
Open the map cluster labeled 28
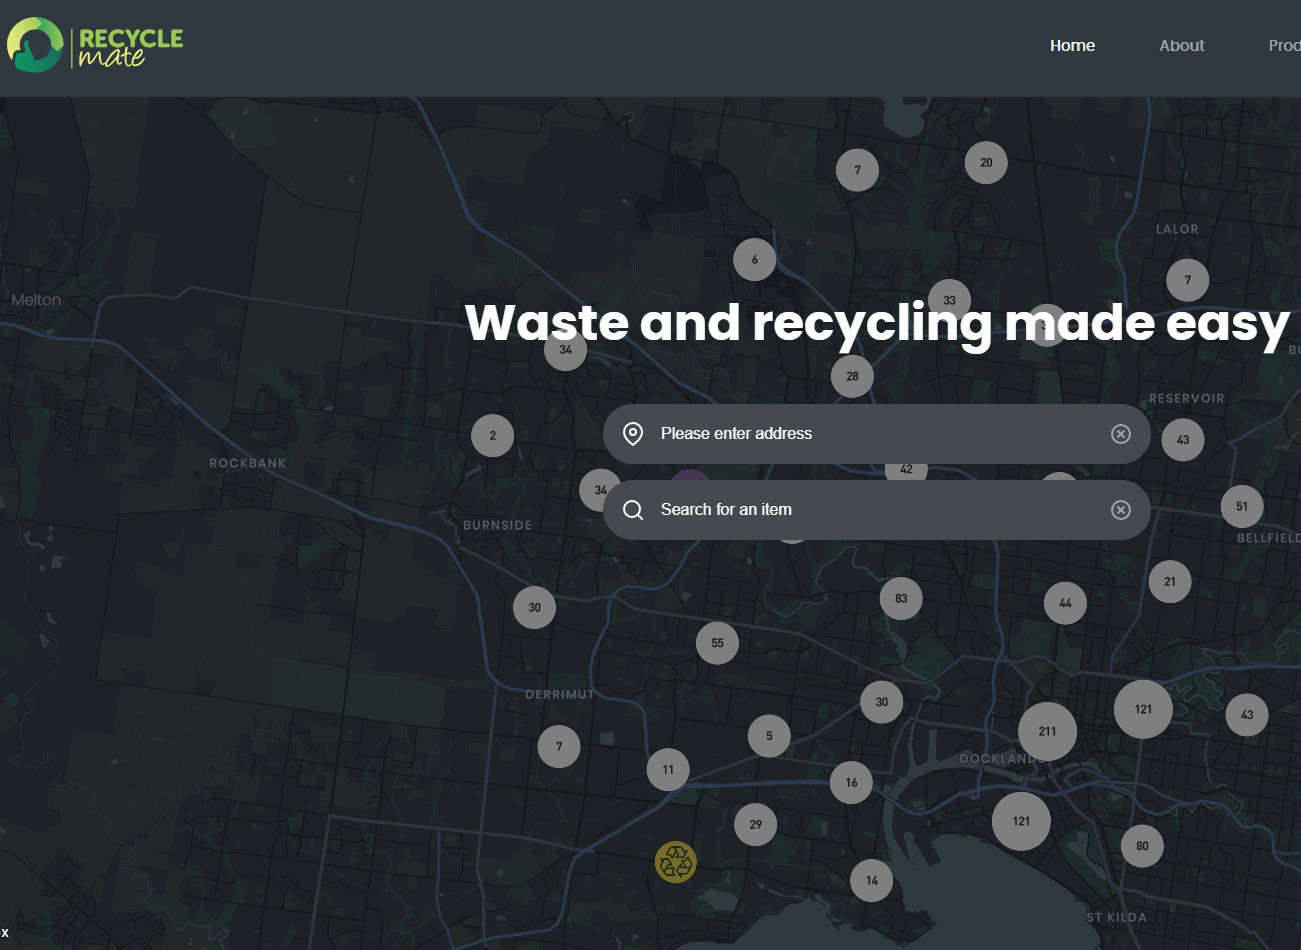[x=852, y=377]
